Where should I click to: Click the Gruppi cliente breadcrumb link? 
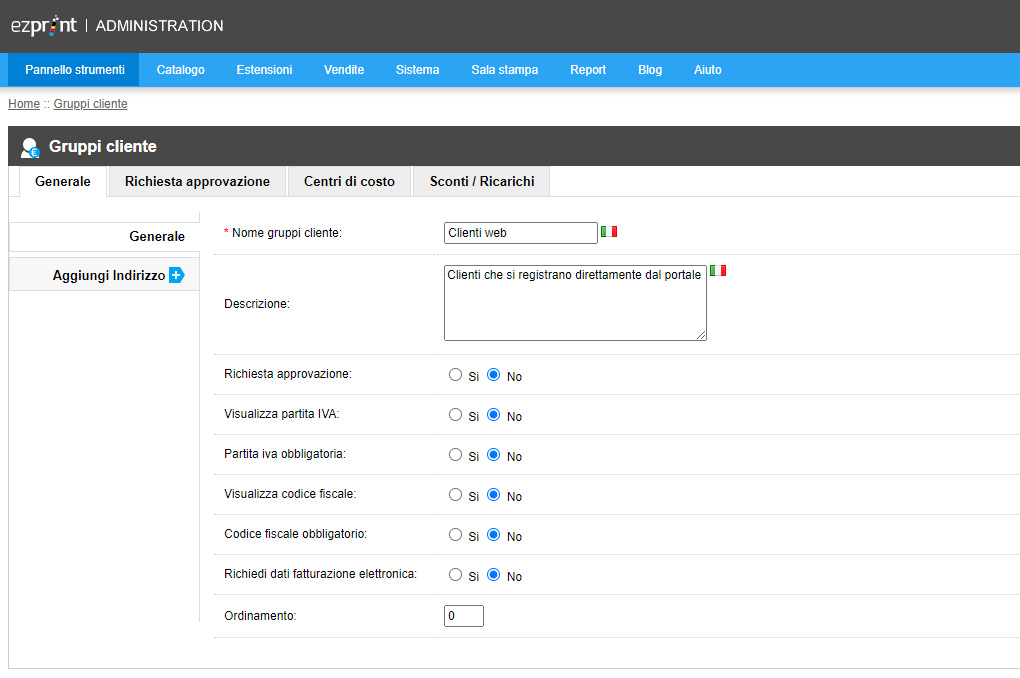90,104
